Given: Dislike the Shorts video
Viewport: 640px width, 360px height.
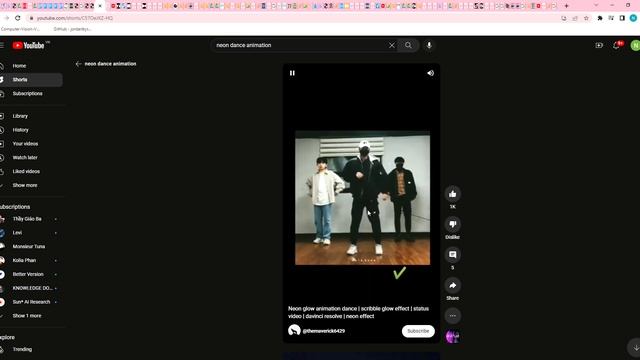Looking at the screenshot, I should [x=453, y=224].
